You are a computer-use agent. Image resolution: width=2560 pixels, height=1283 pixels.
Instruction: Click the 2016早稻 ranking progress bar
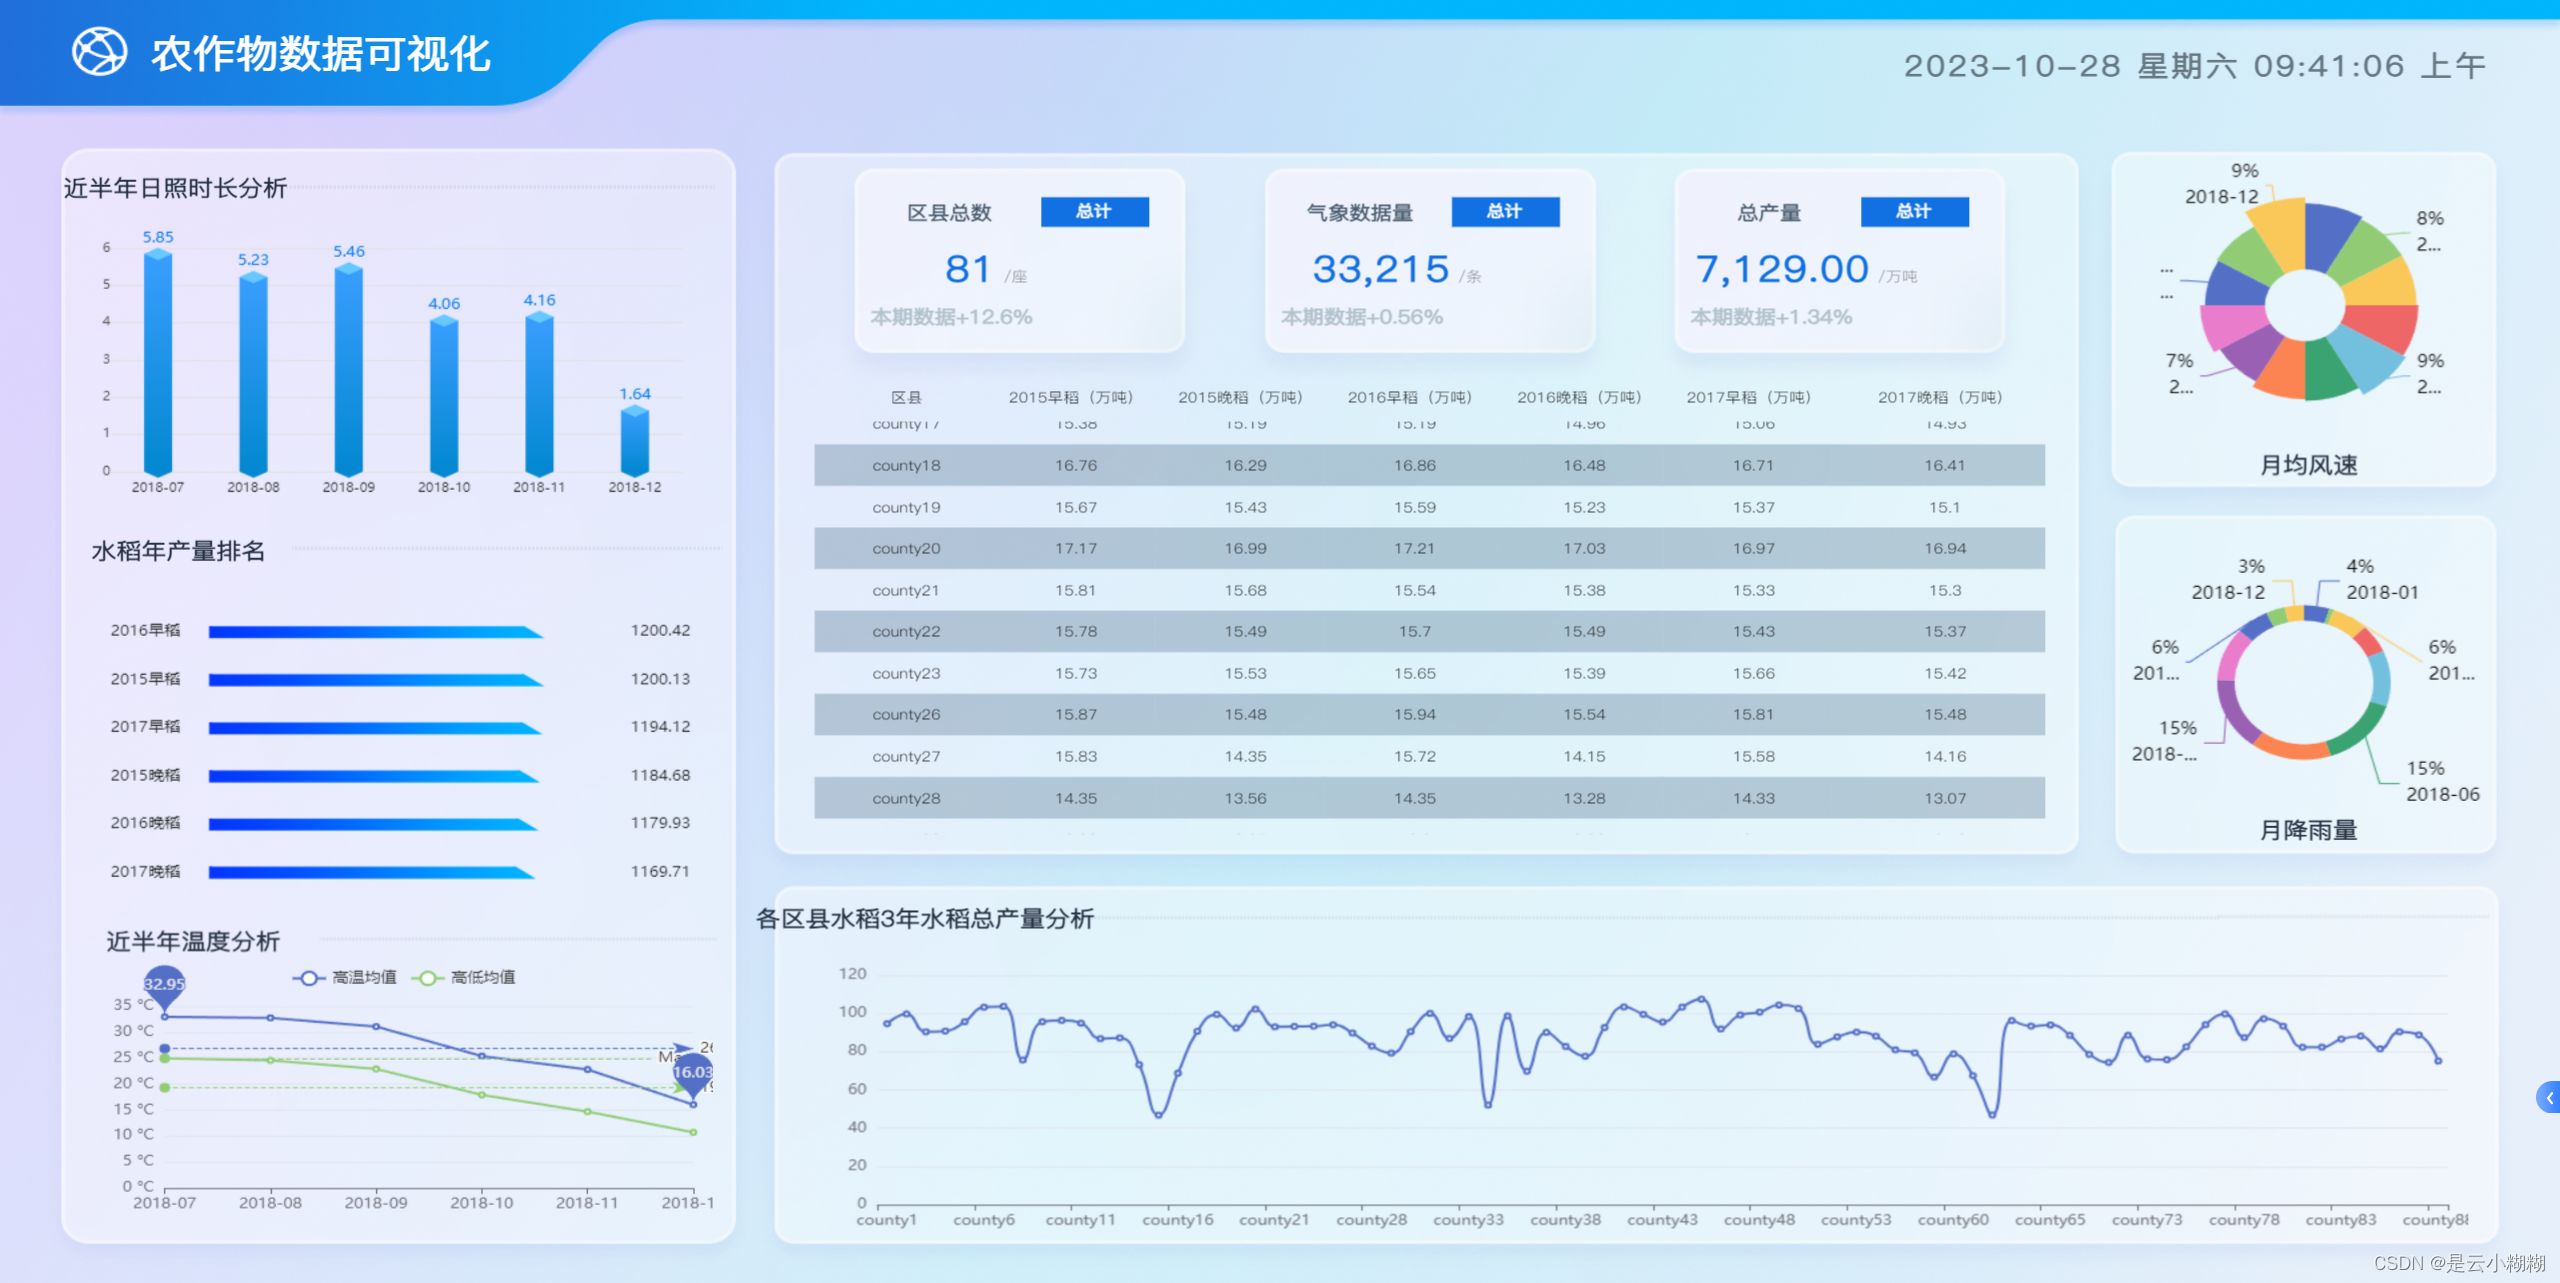click(375, 631)
